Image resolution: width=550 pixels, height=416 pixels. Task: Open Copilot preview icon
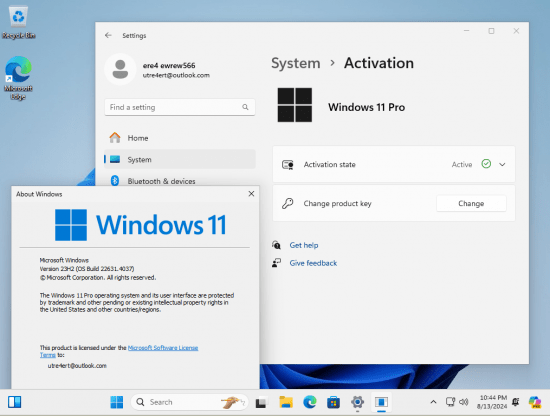(535, 402)
